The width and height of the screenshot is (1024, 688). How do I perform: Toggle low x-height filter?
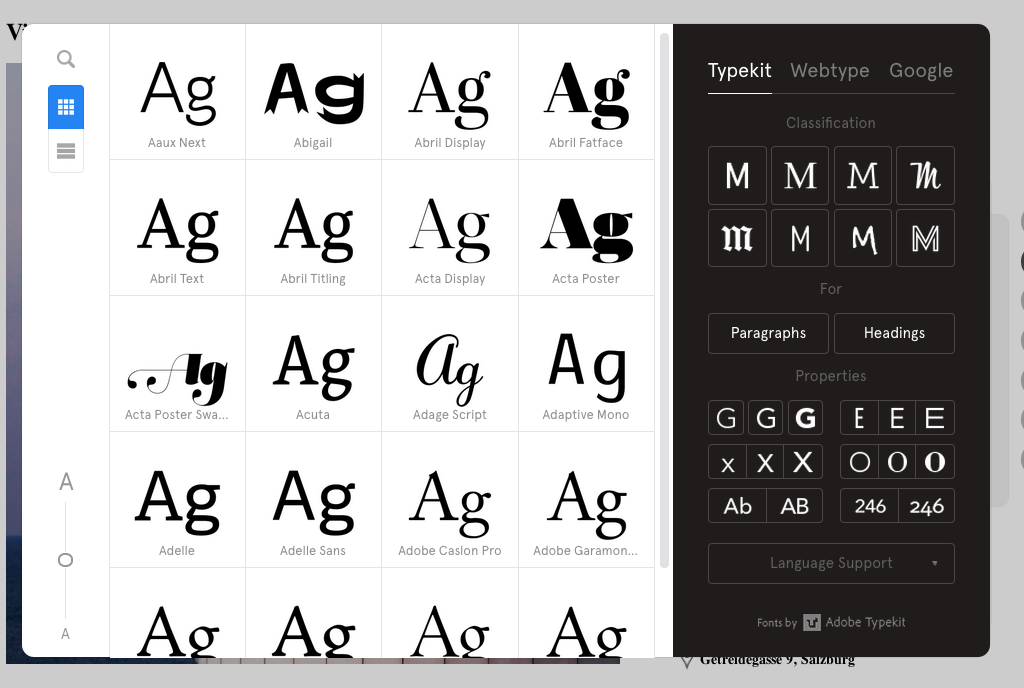point(728,462)
